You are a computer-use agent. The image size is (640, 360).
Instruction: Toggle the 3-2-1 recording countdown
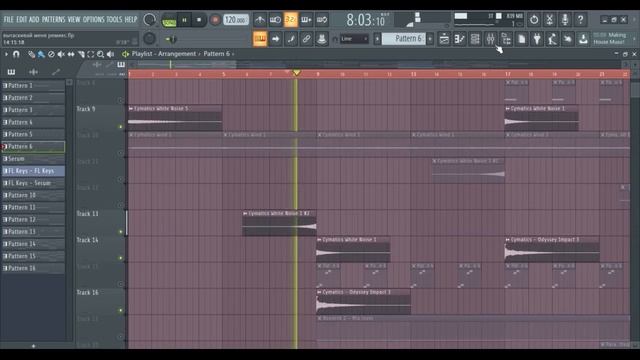coord(291,20)
